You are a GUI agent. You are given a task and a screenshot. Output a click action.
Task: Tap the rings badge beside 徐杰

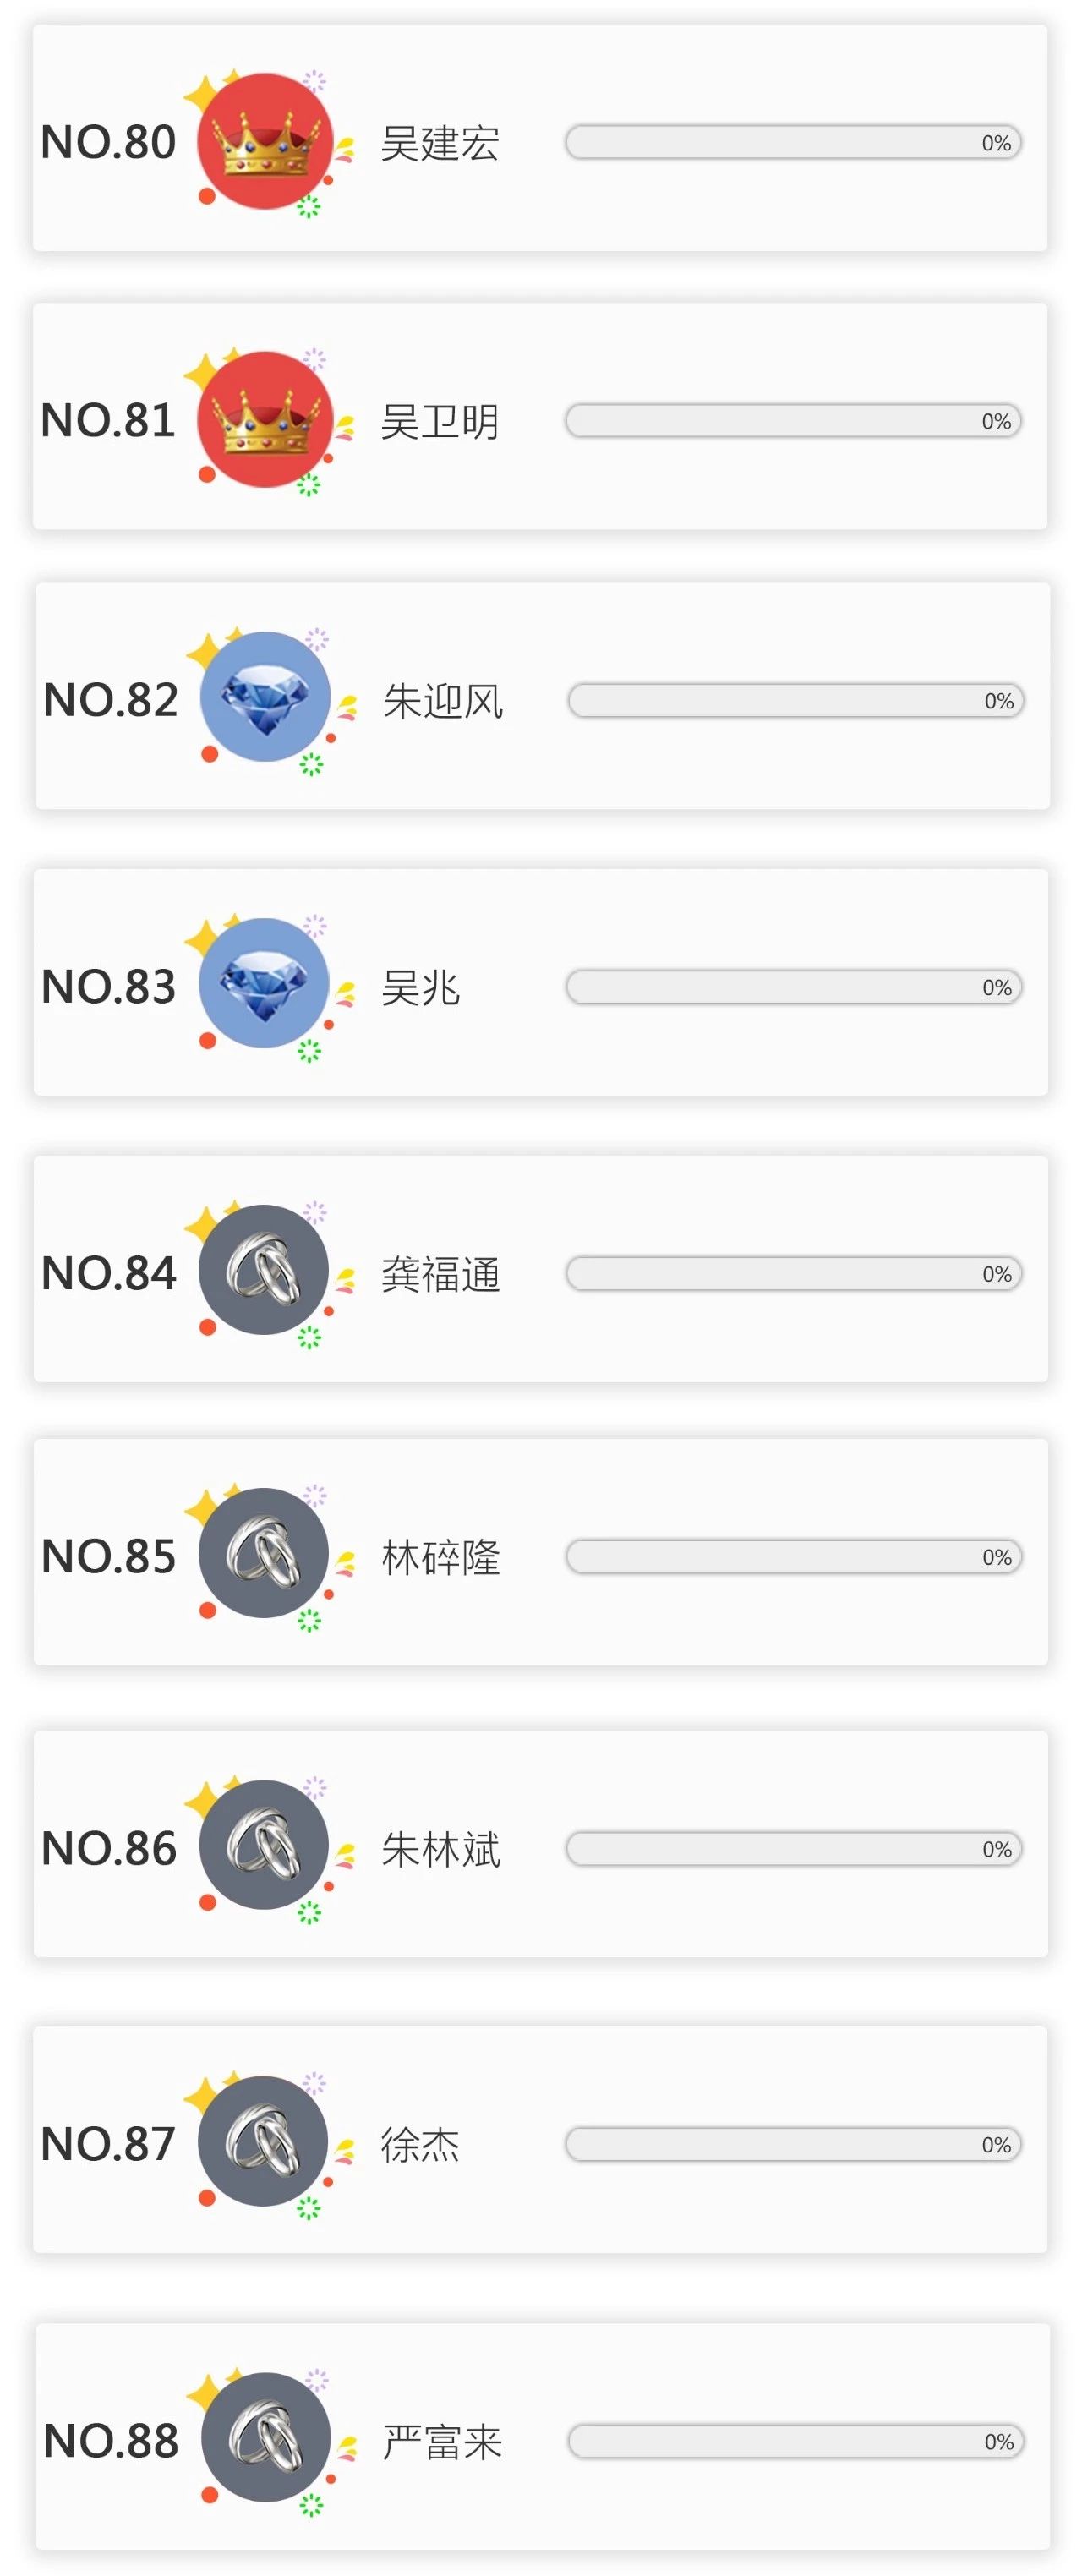click(263, 2141)
